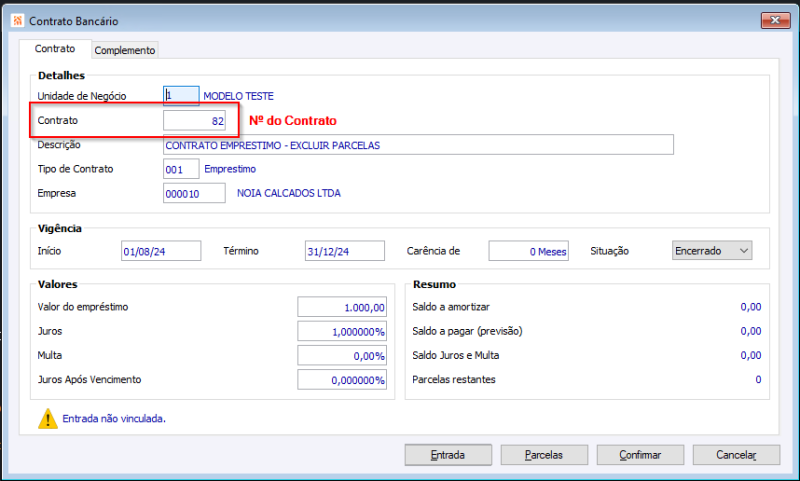Viewport: 800px width, 481px height.
Task: Click the Início date field 01/08/24
Action: coord(161,251)
